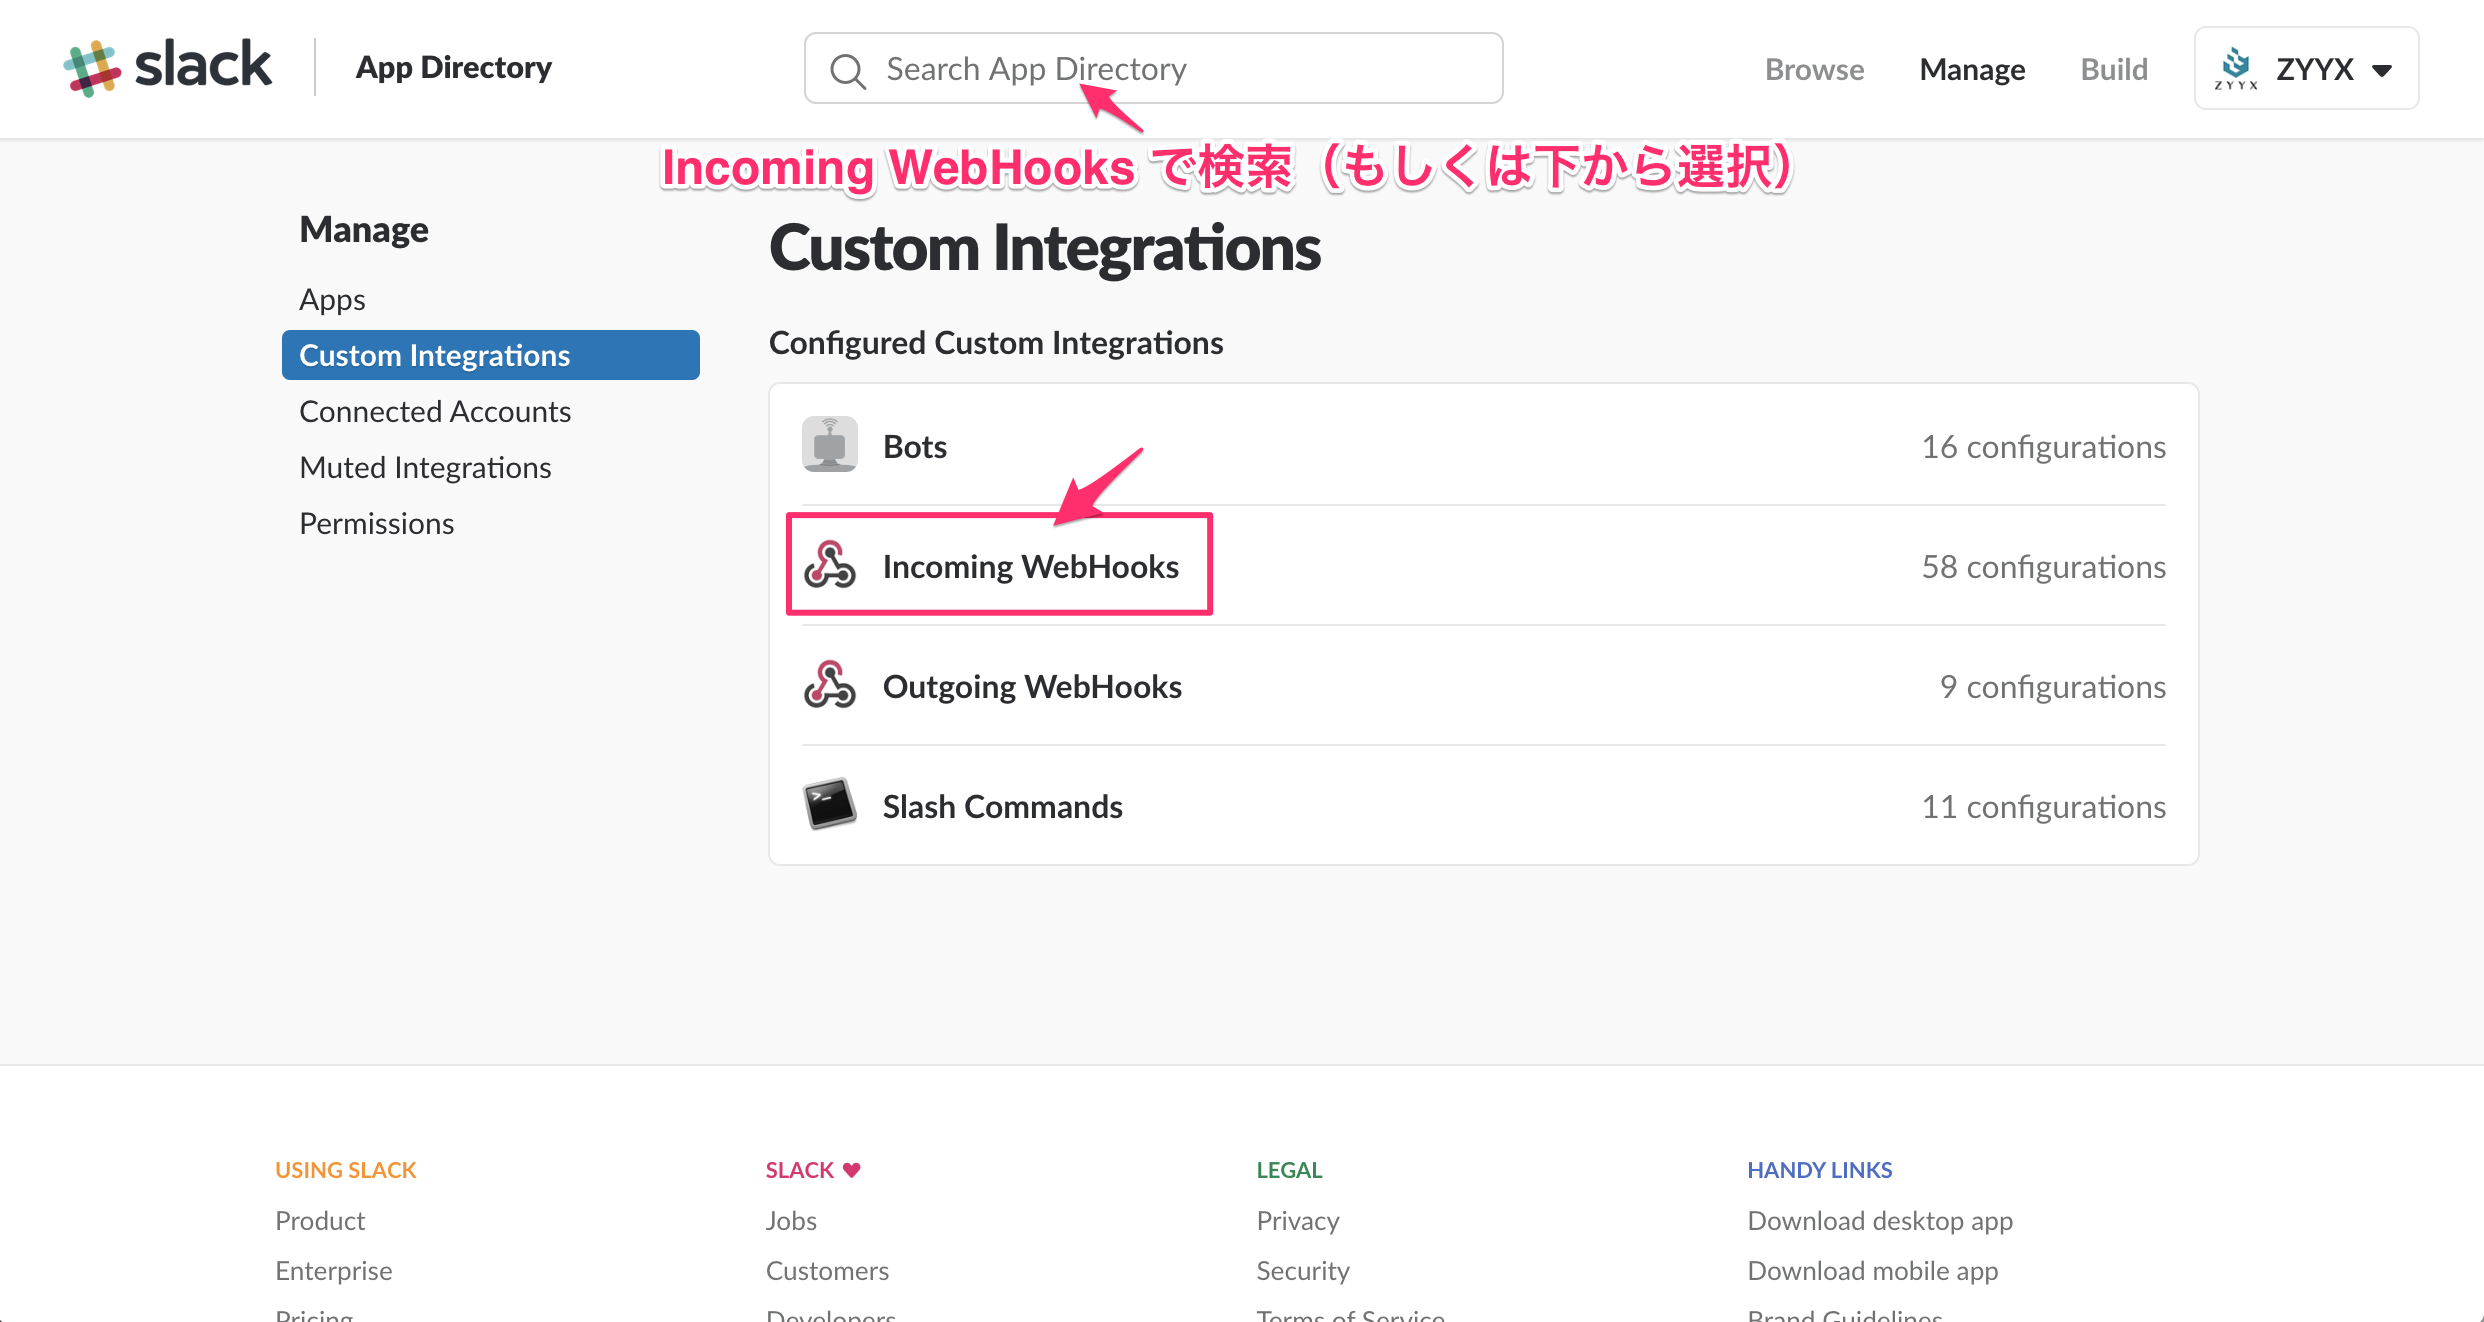The height and width of the screenshot is (1322, 2484).
Task: Open the Product footer link
Action: pyautogui.click(x=320, y=1220)
